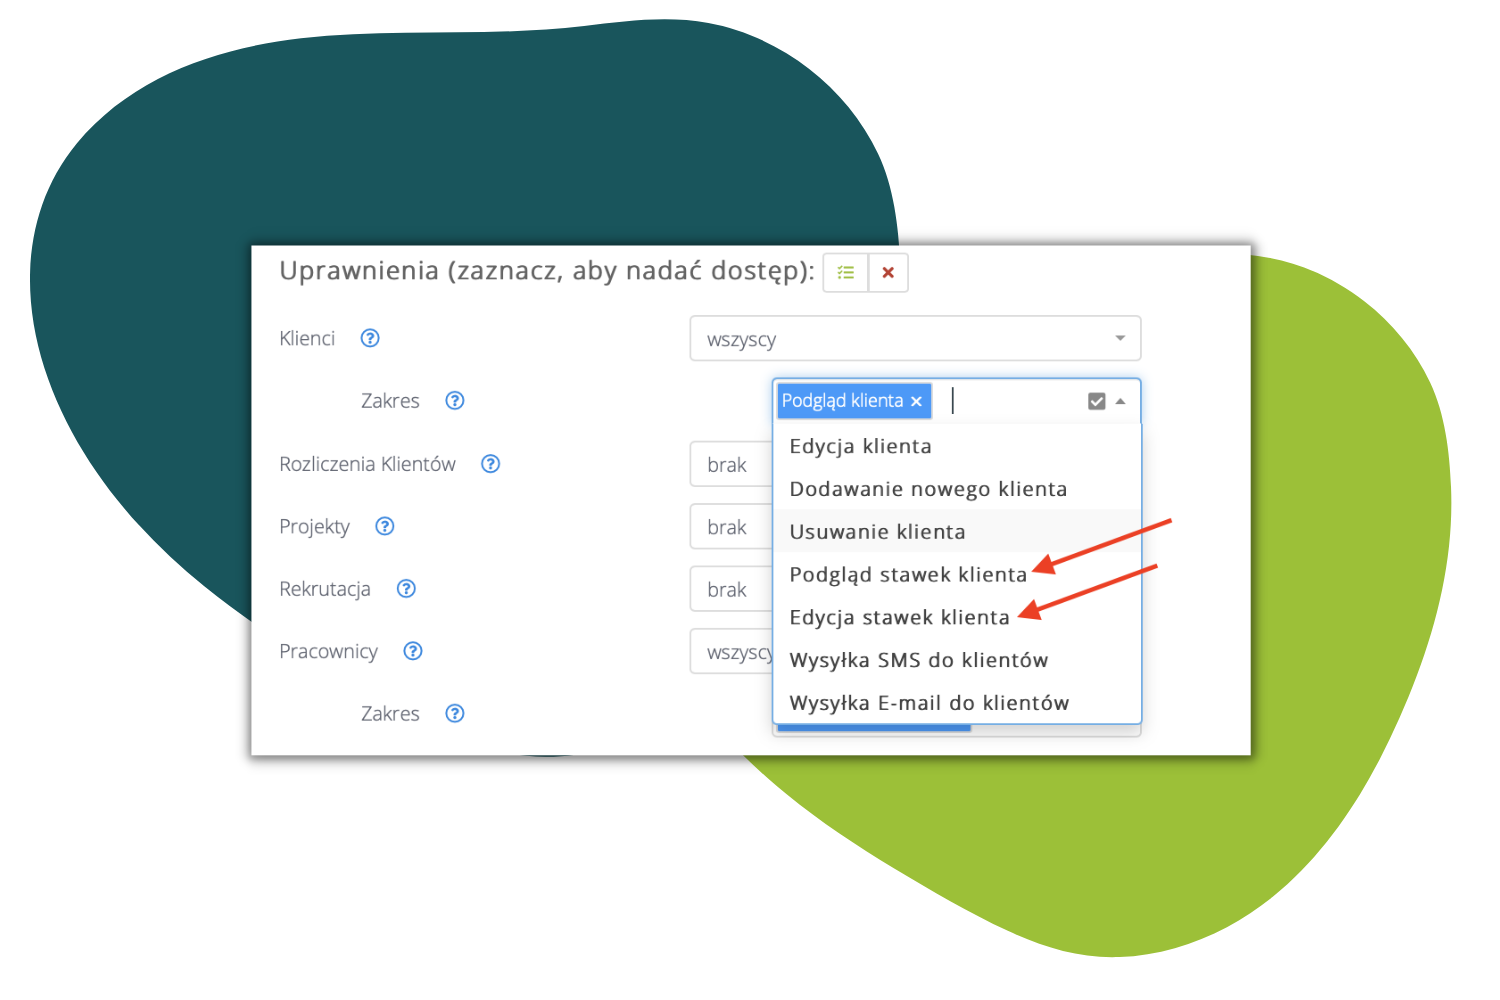Select 'Wysyłka SMS do klientów' option
This screenshot has height=1000, width=1500.
coord(918,660)
